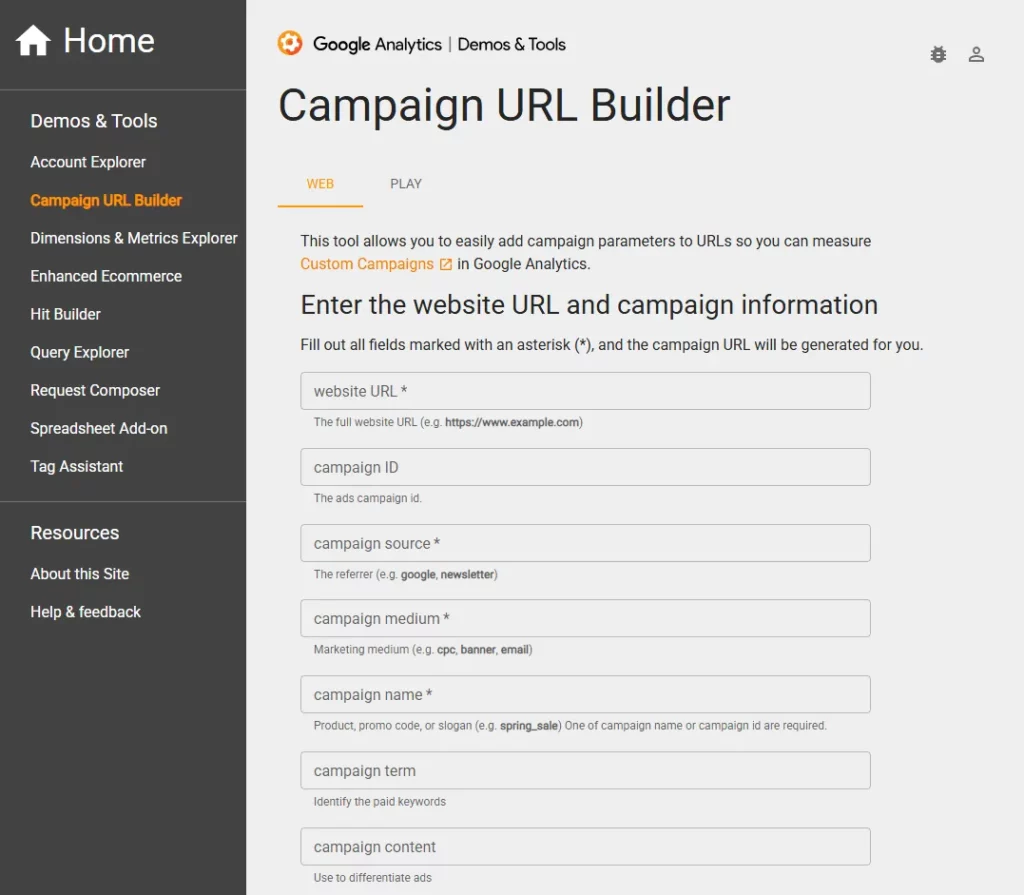1024x895 pixels.
Task: Select Query Explorer from sidebar
Action: click(x=80, y=352)
